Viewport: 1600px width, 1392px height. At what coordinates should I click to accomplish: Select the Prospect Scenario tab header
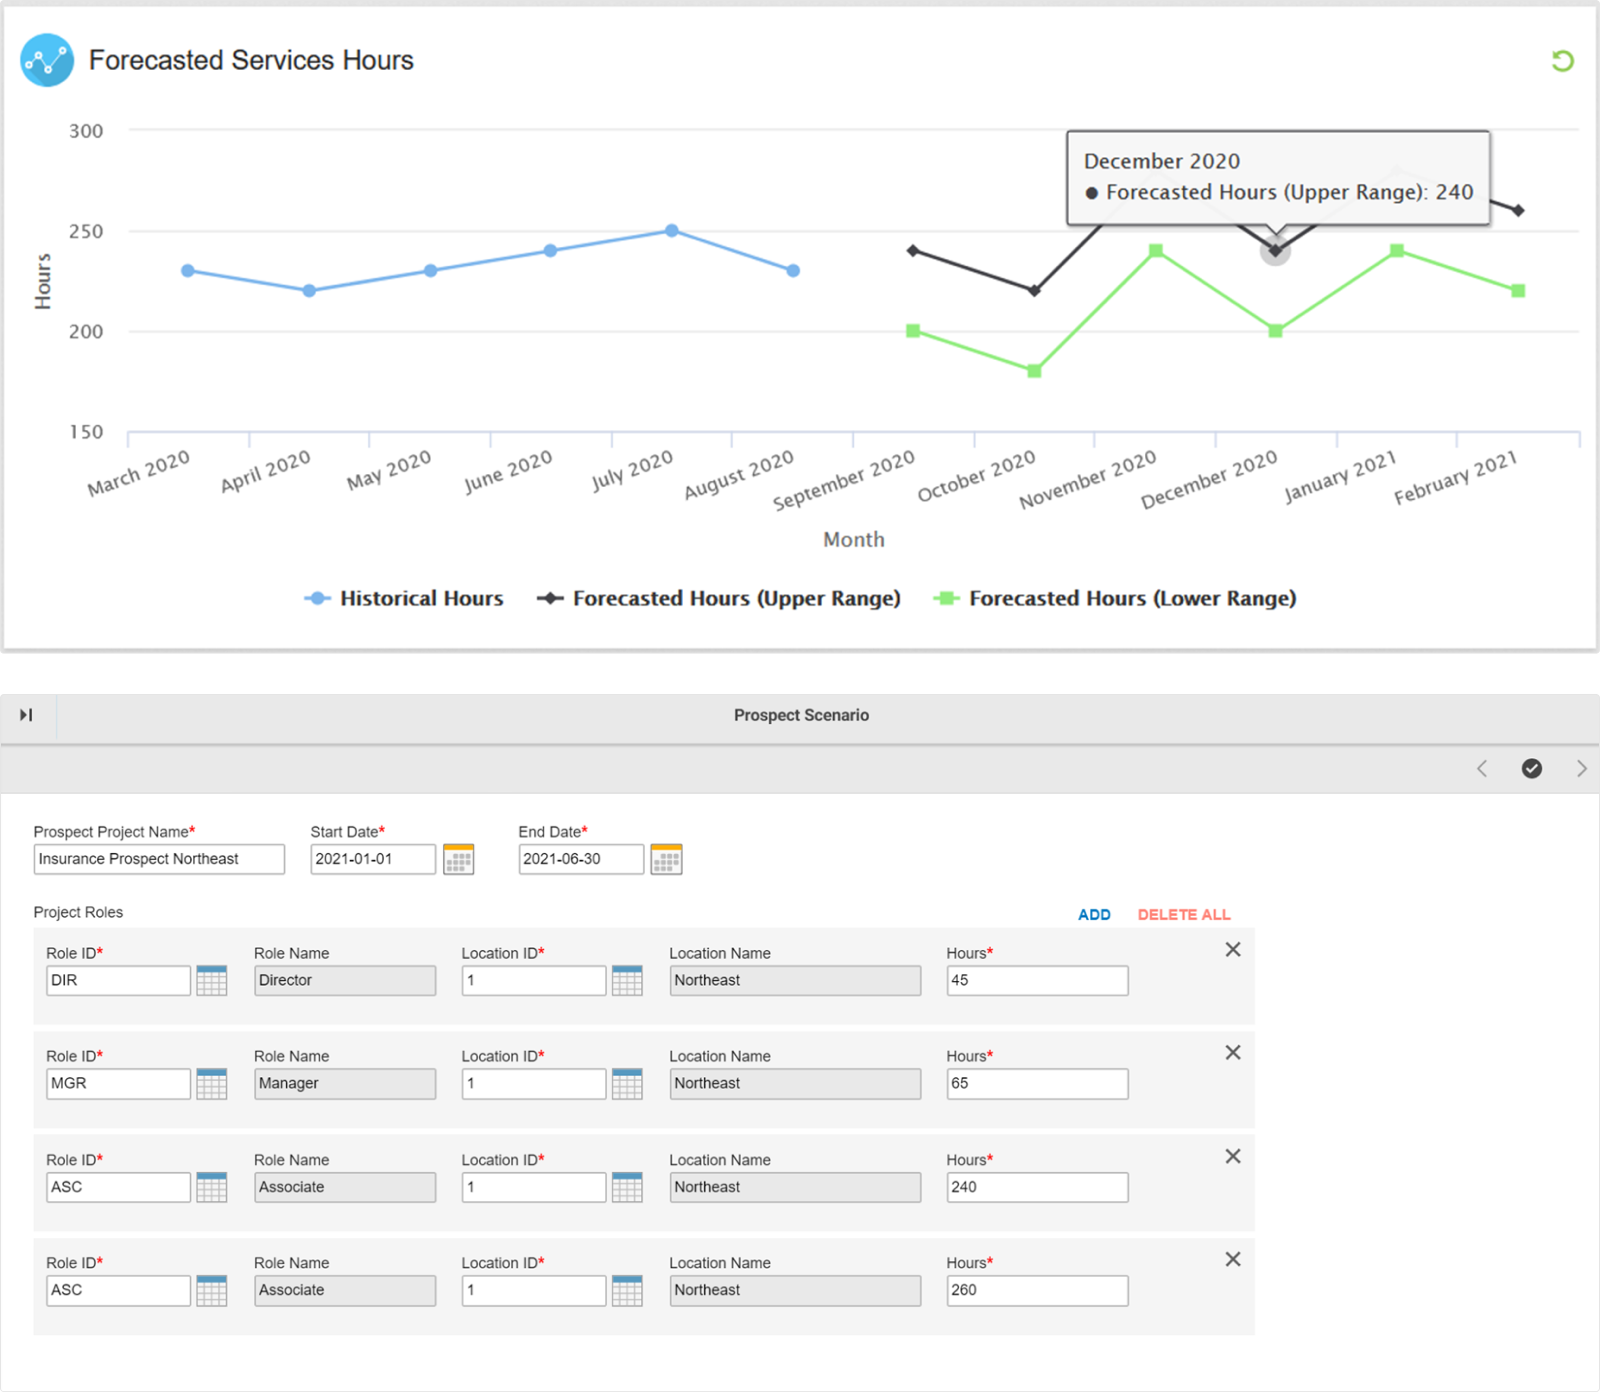coord(802,715)
